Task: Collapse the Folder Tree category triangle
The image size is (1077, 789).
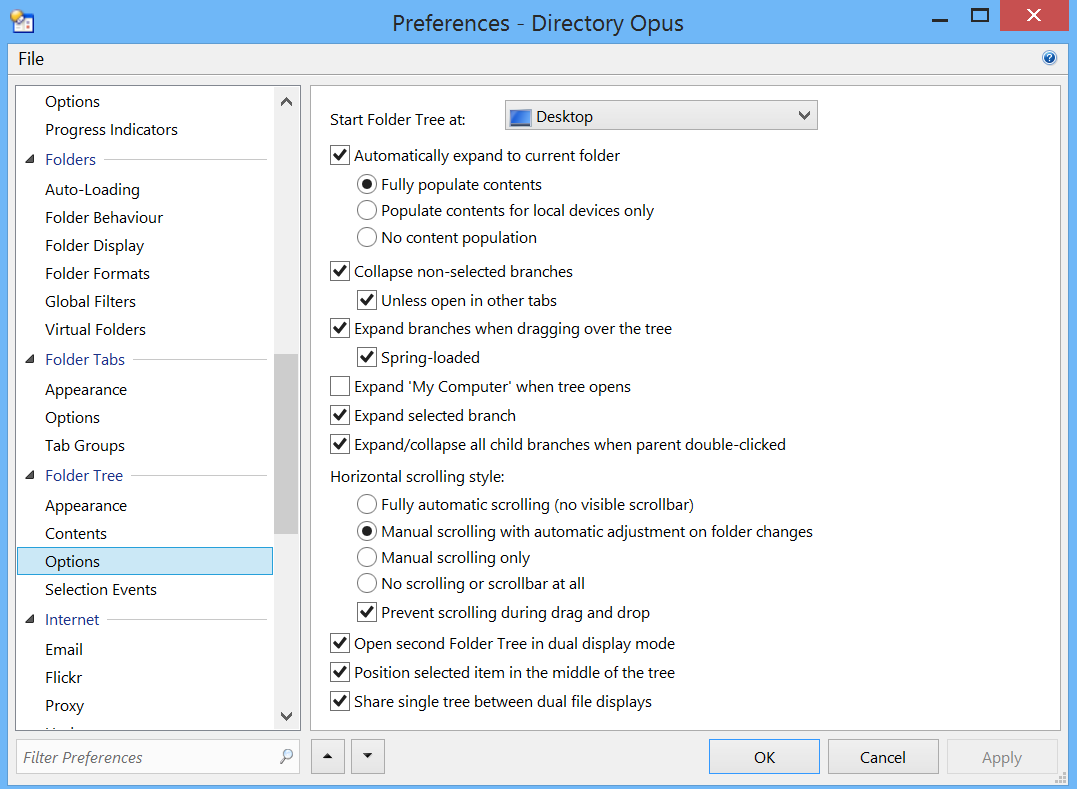Action: coord(30,475)
